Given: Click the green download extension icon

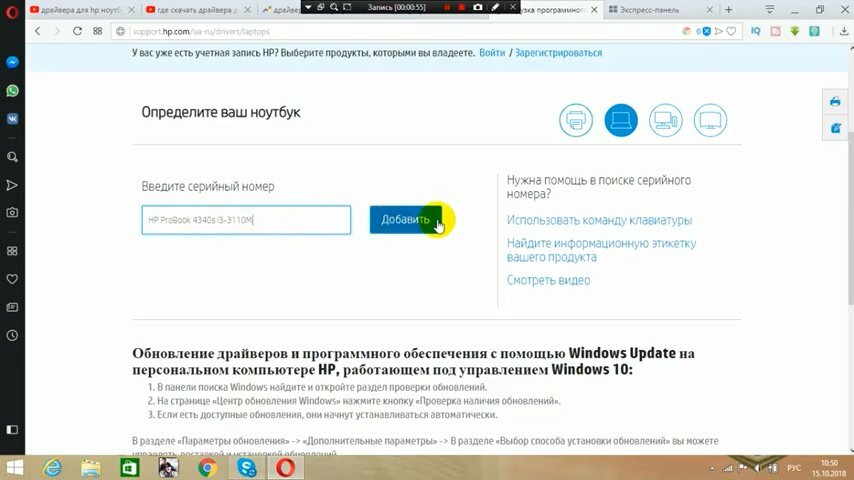Looking at the screenshot, I should coord(795,32).
